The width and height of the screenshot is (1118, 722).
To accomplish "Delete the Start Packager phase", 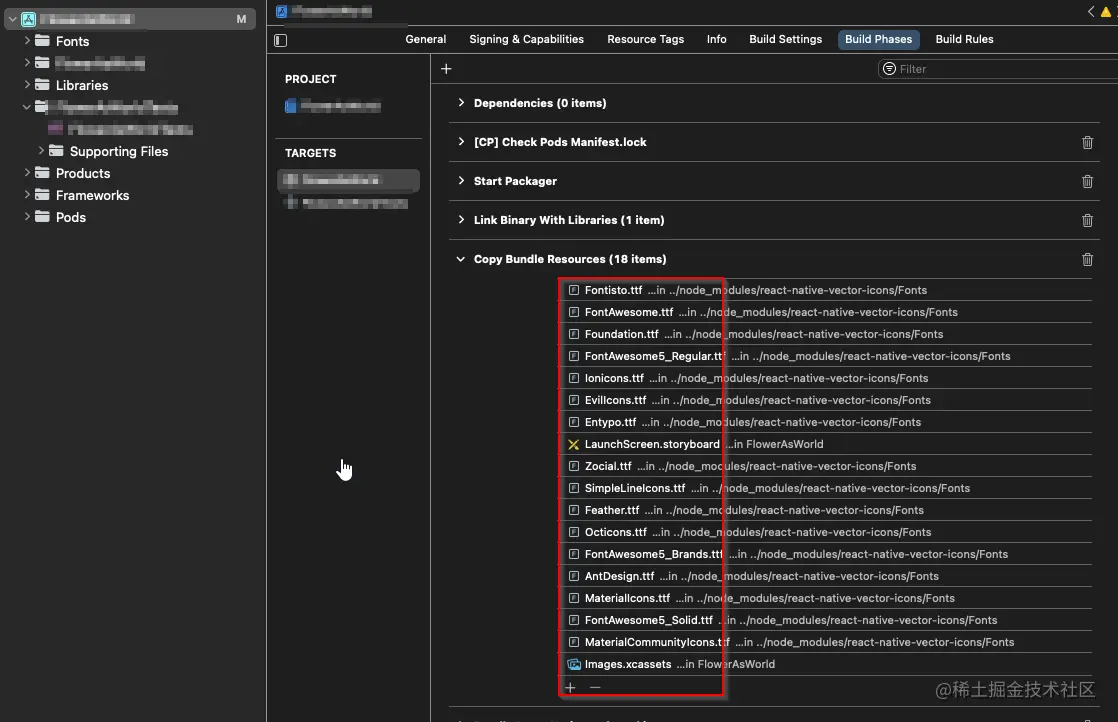I will point(1087,182).
